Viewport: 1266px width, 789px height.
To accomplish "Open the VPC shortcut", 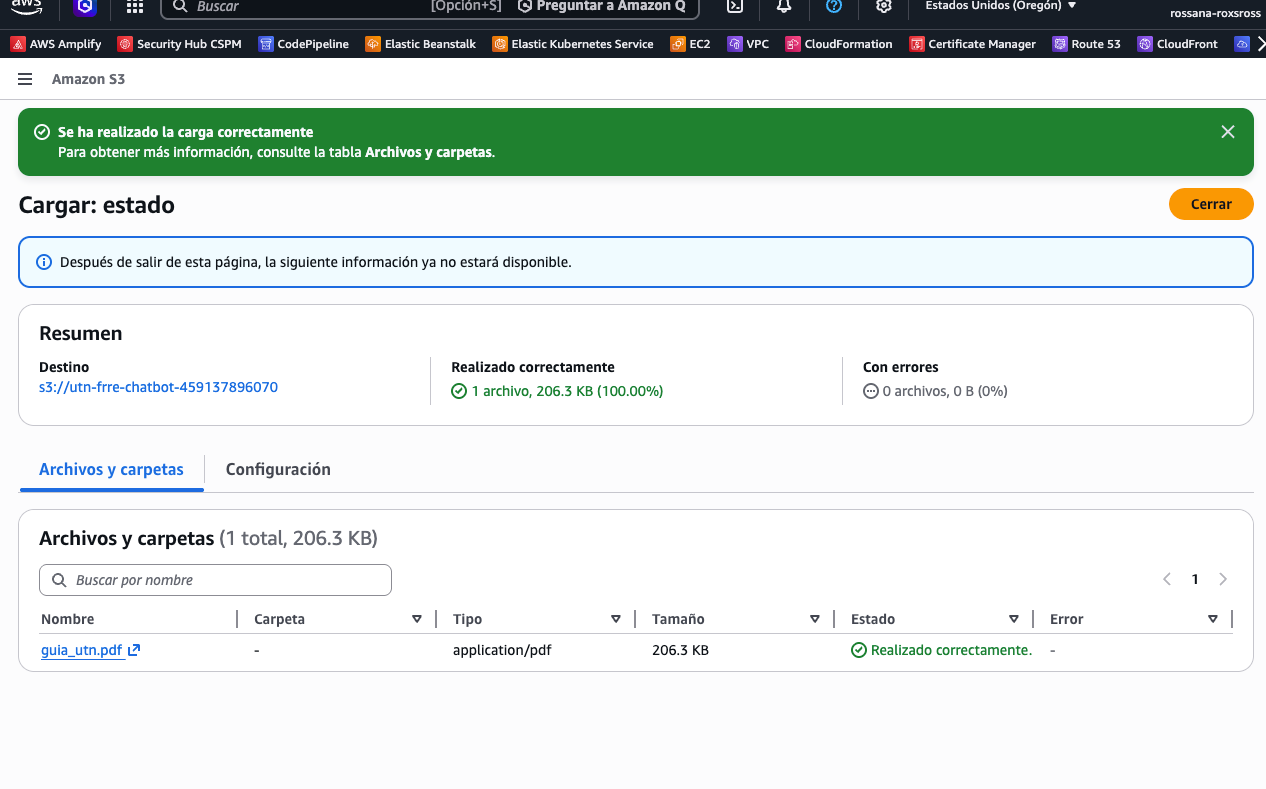I will (748, 44).
